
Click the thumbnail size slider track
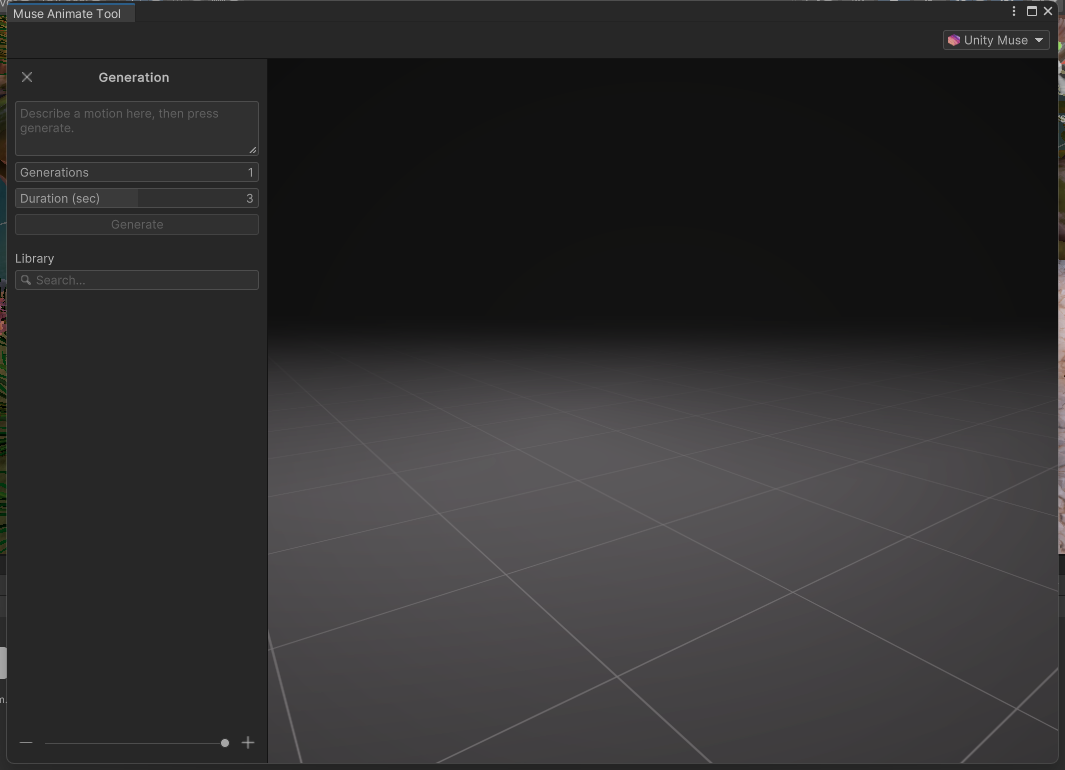(130, 743)
